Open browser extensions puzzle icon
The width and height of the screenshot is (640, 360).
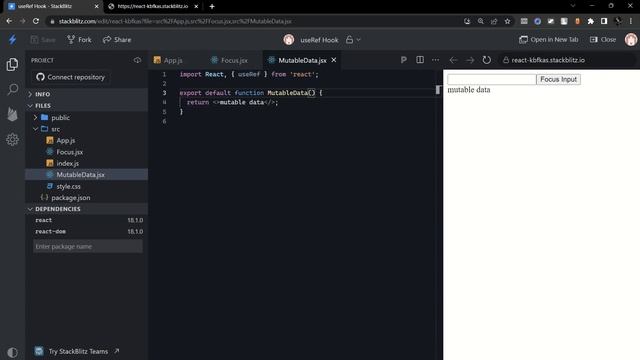[591, 21]
